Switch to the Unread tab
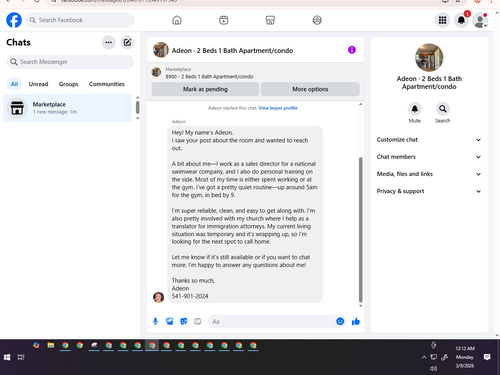The height and width of the screenshot is (375, 500). 38,84
